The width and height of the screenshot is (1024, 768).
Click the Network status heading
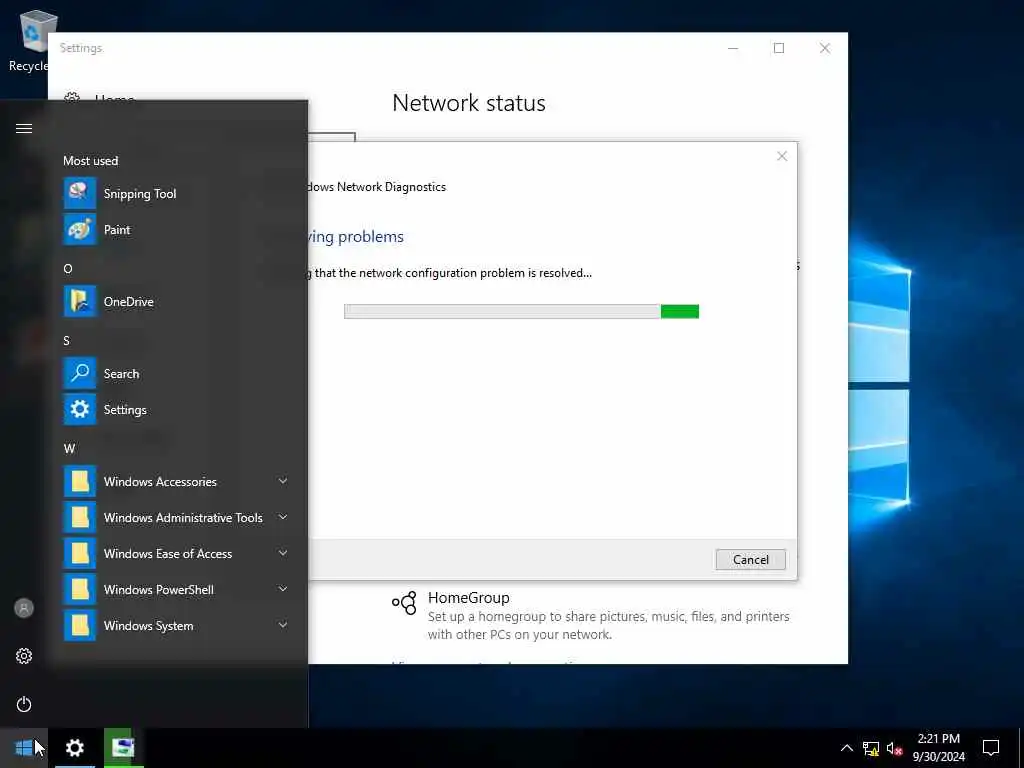click(x=469, y=103)
